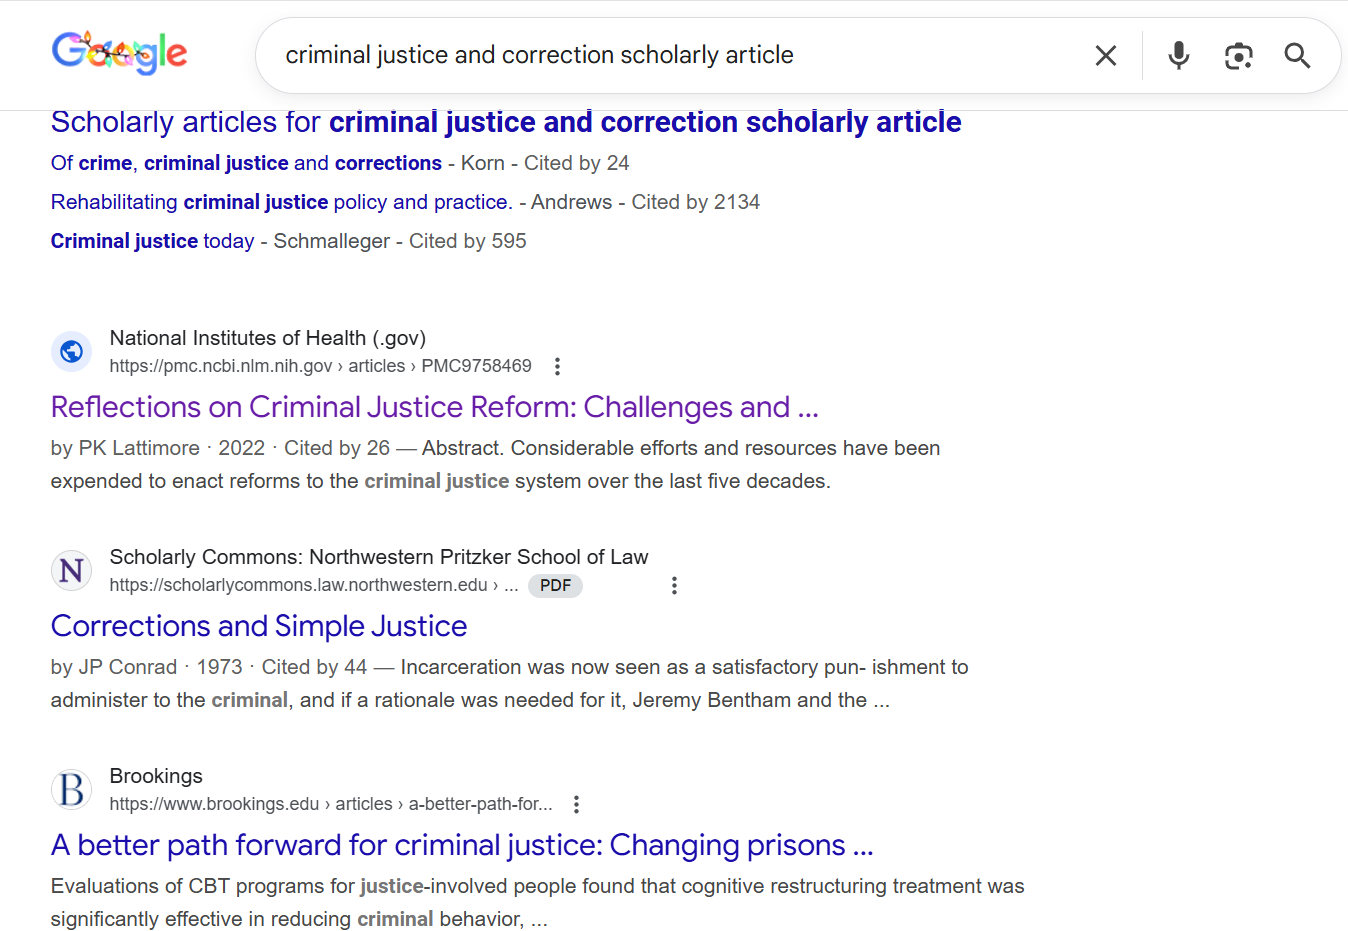Start a voice search with microphone
Image resolution: width=1348 pixels, height=931 pixels.
coord(1179,56)
